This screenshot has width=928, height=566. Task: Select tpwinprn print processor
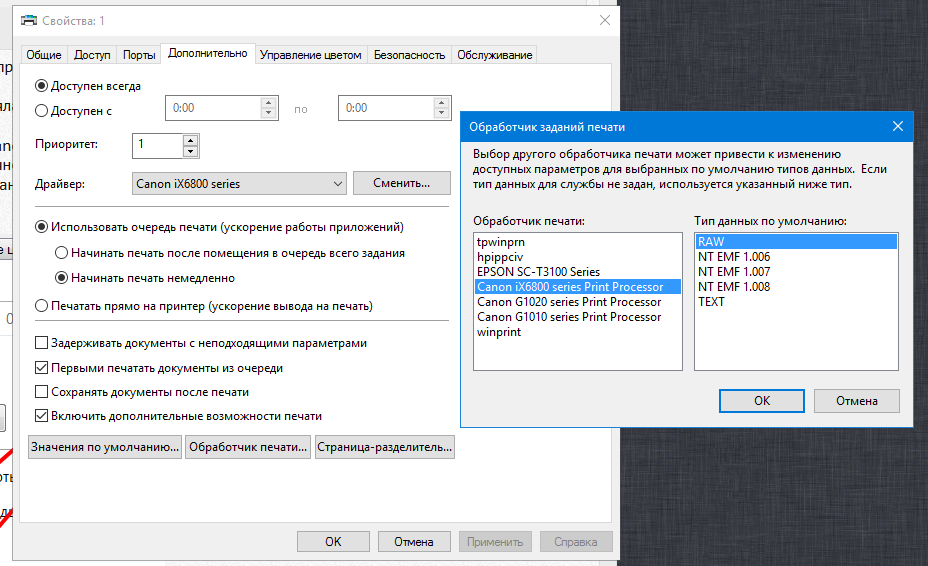click(578, 242)
